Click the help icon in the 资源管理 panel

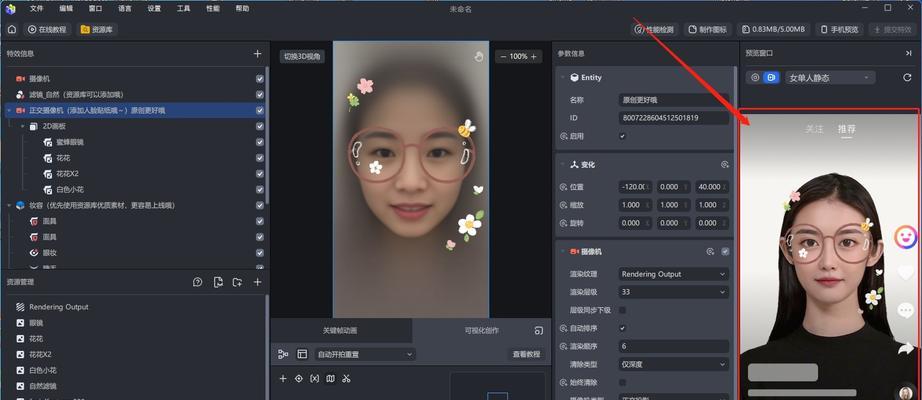tap(198, 283)
